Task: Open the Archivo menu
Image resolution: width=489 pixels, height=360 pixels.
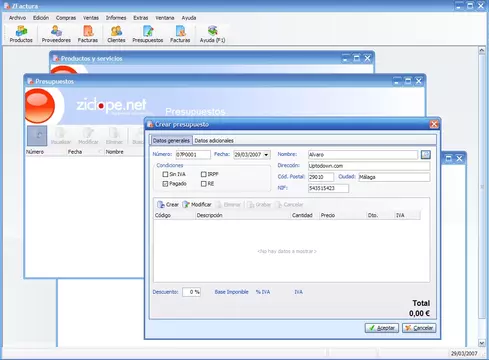Action: [x=17, y=18]
